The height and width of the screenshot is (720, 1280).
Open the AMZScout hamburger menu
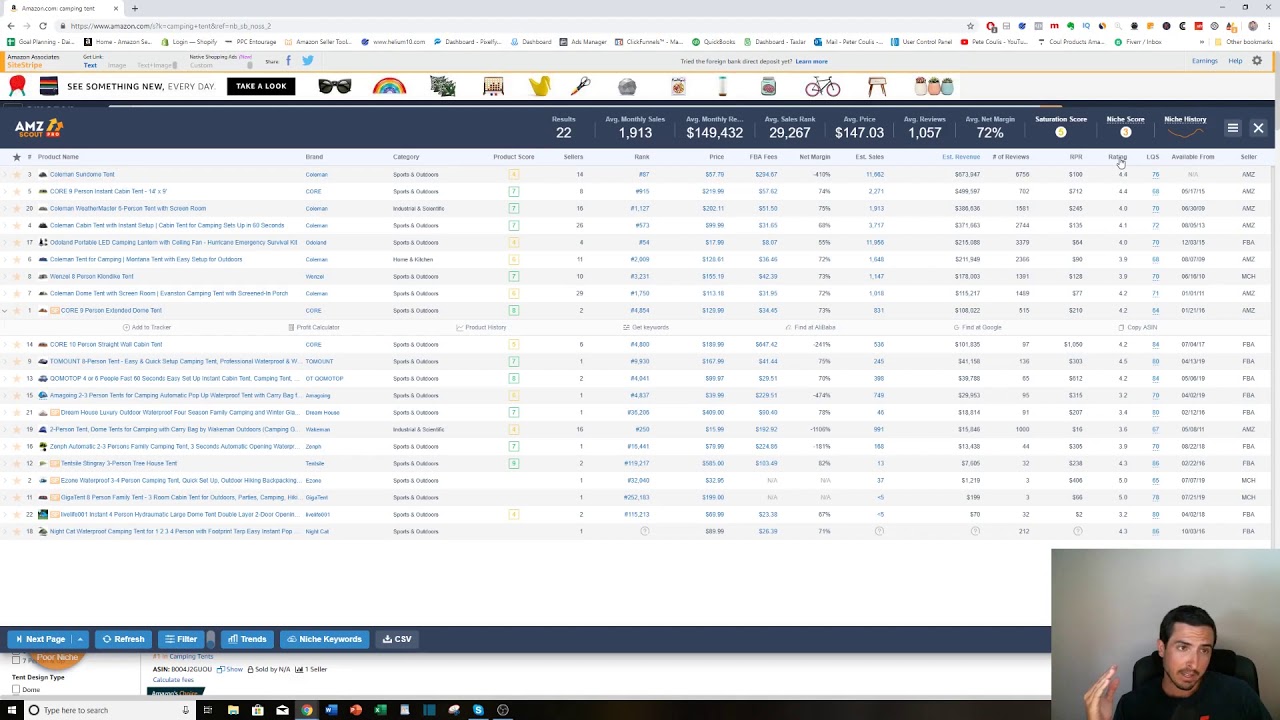[x=1233, y=128]
